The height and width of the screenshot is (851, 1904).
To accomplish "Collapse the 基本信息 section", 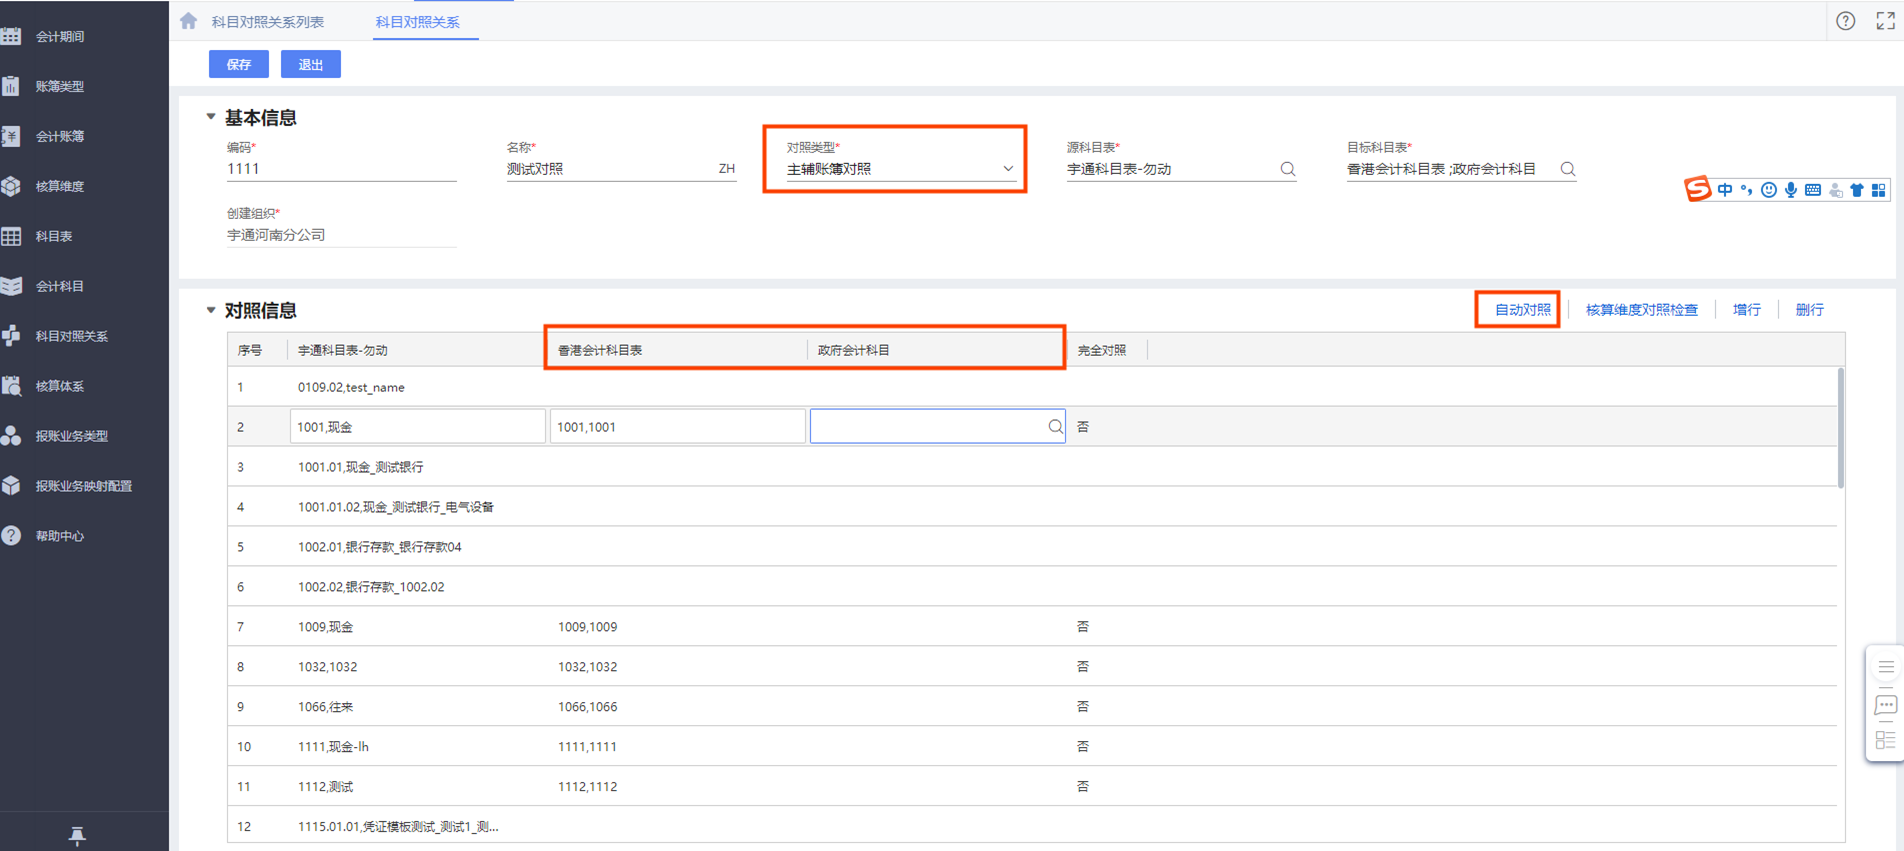I will [x=211, y=117].
